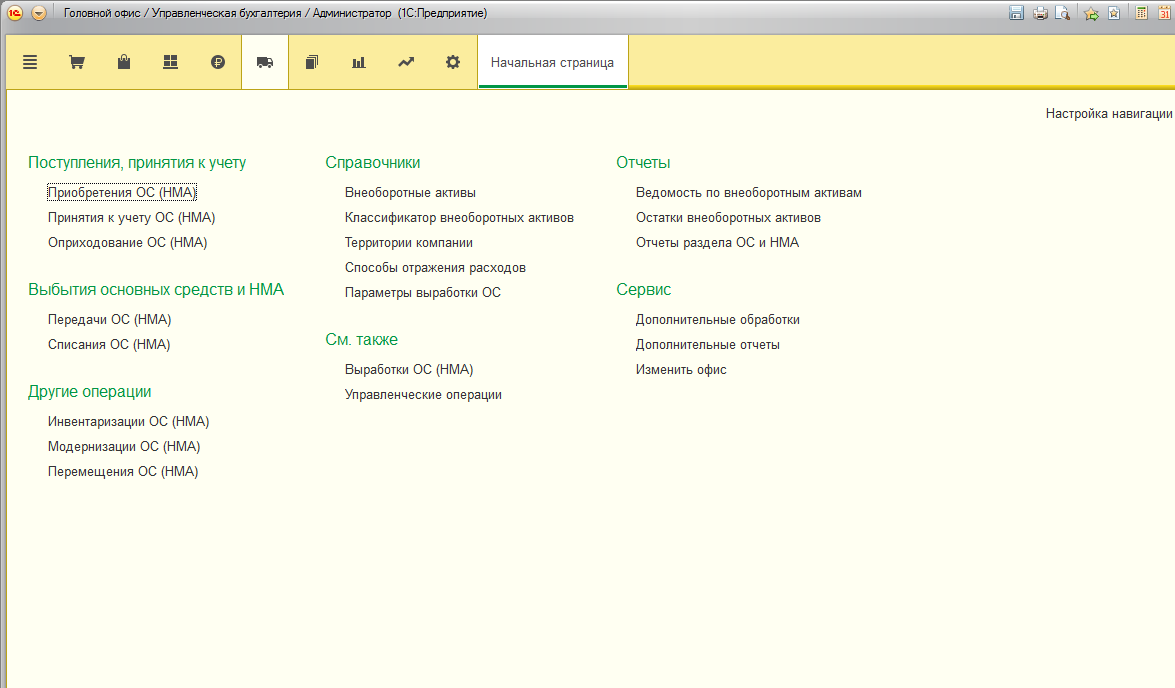
Task: Open Внеоборотные активы directory
Action: 410,193
